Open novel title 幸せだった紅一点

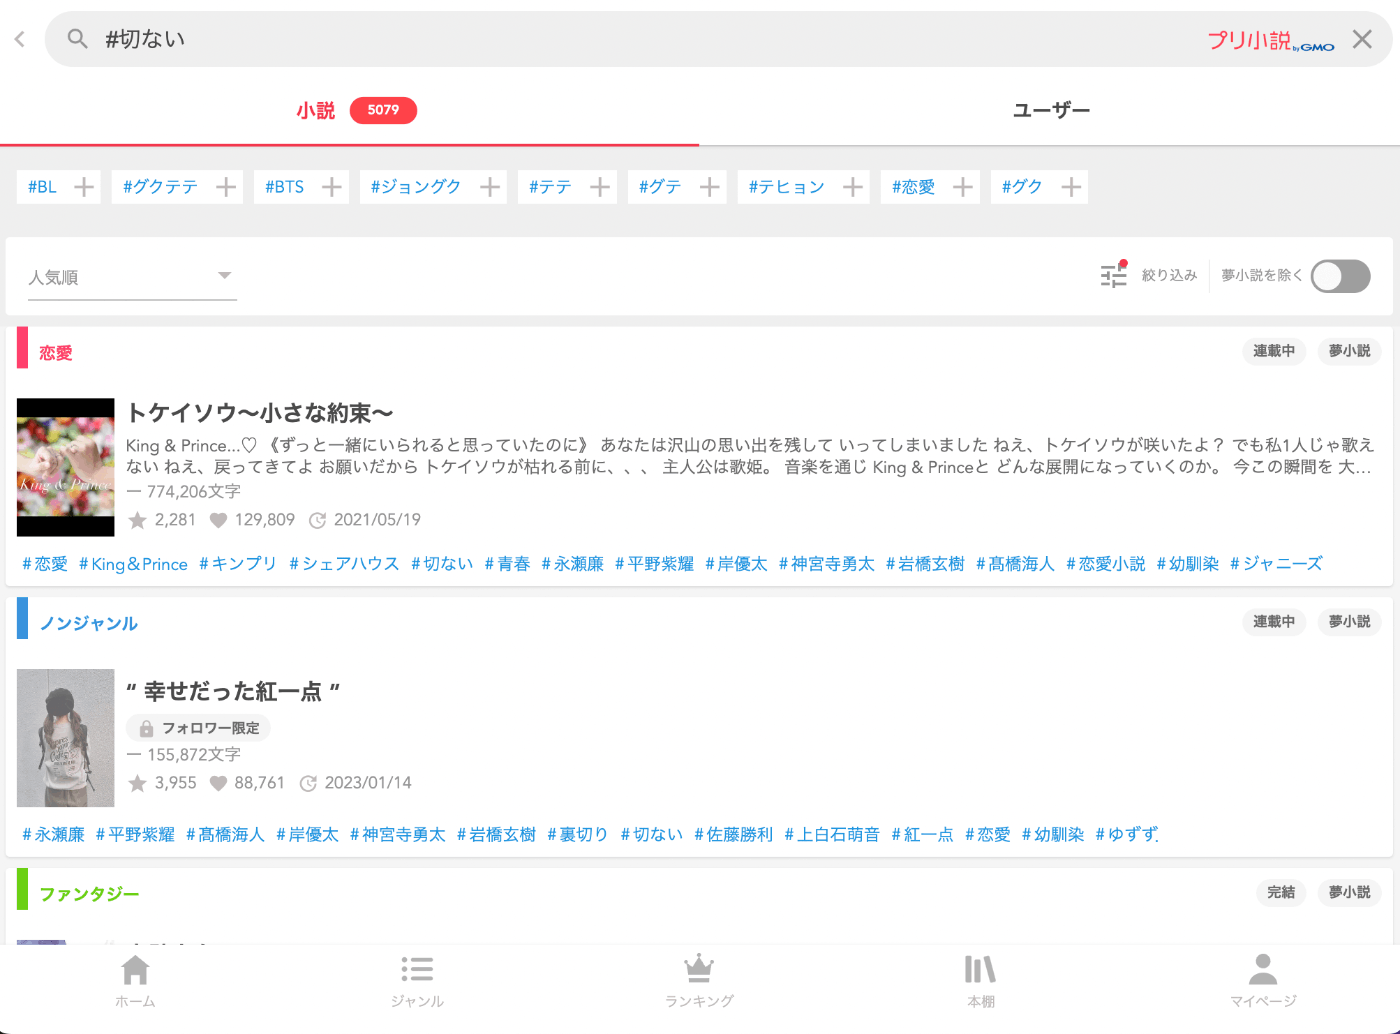click(233, 691)
